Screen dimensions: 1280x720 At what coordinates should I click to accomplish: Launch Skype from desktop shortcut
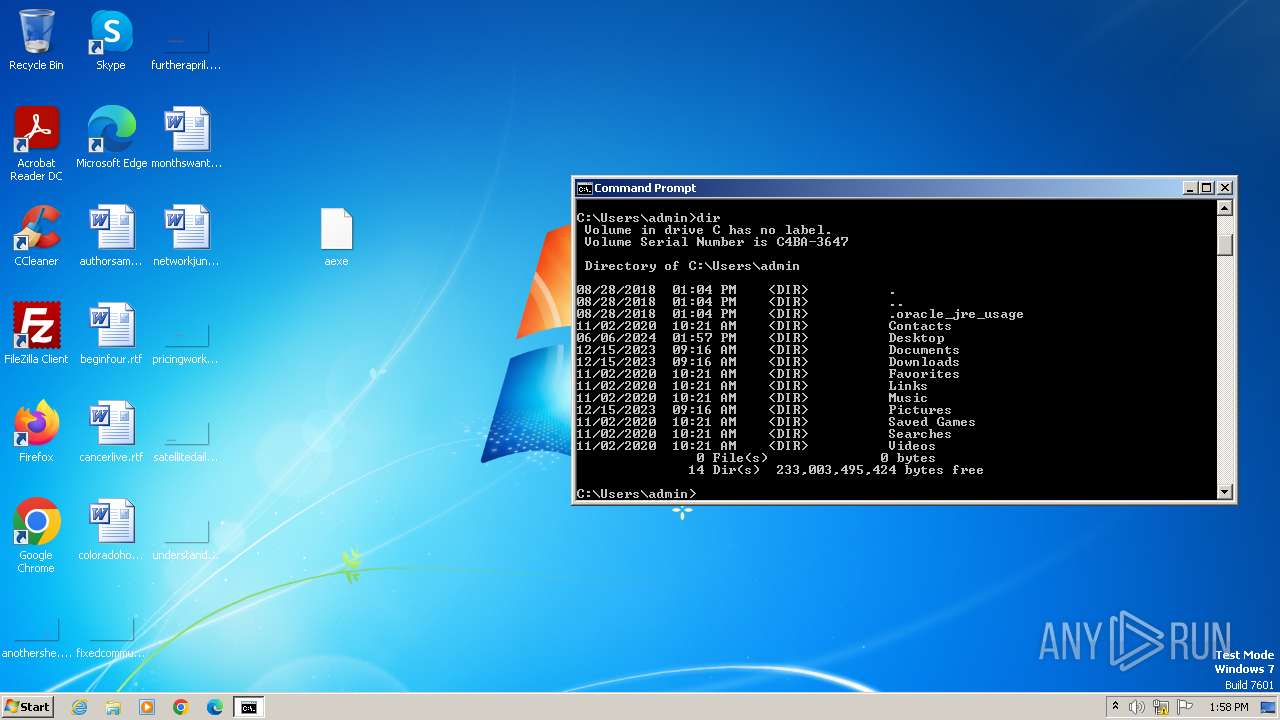point(111,40)
